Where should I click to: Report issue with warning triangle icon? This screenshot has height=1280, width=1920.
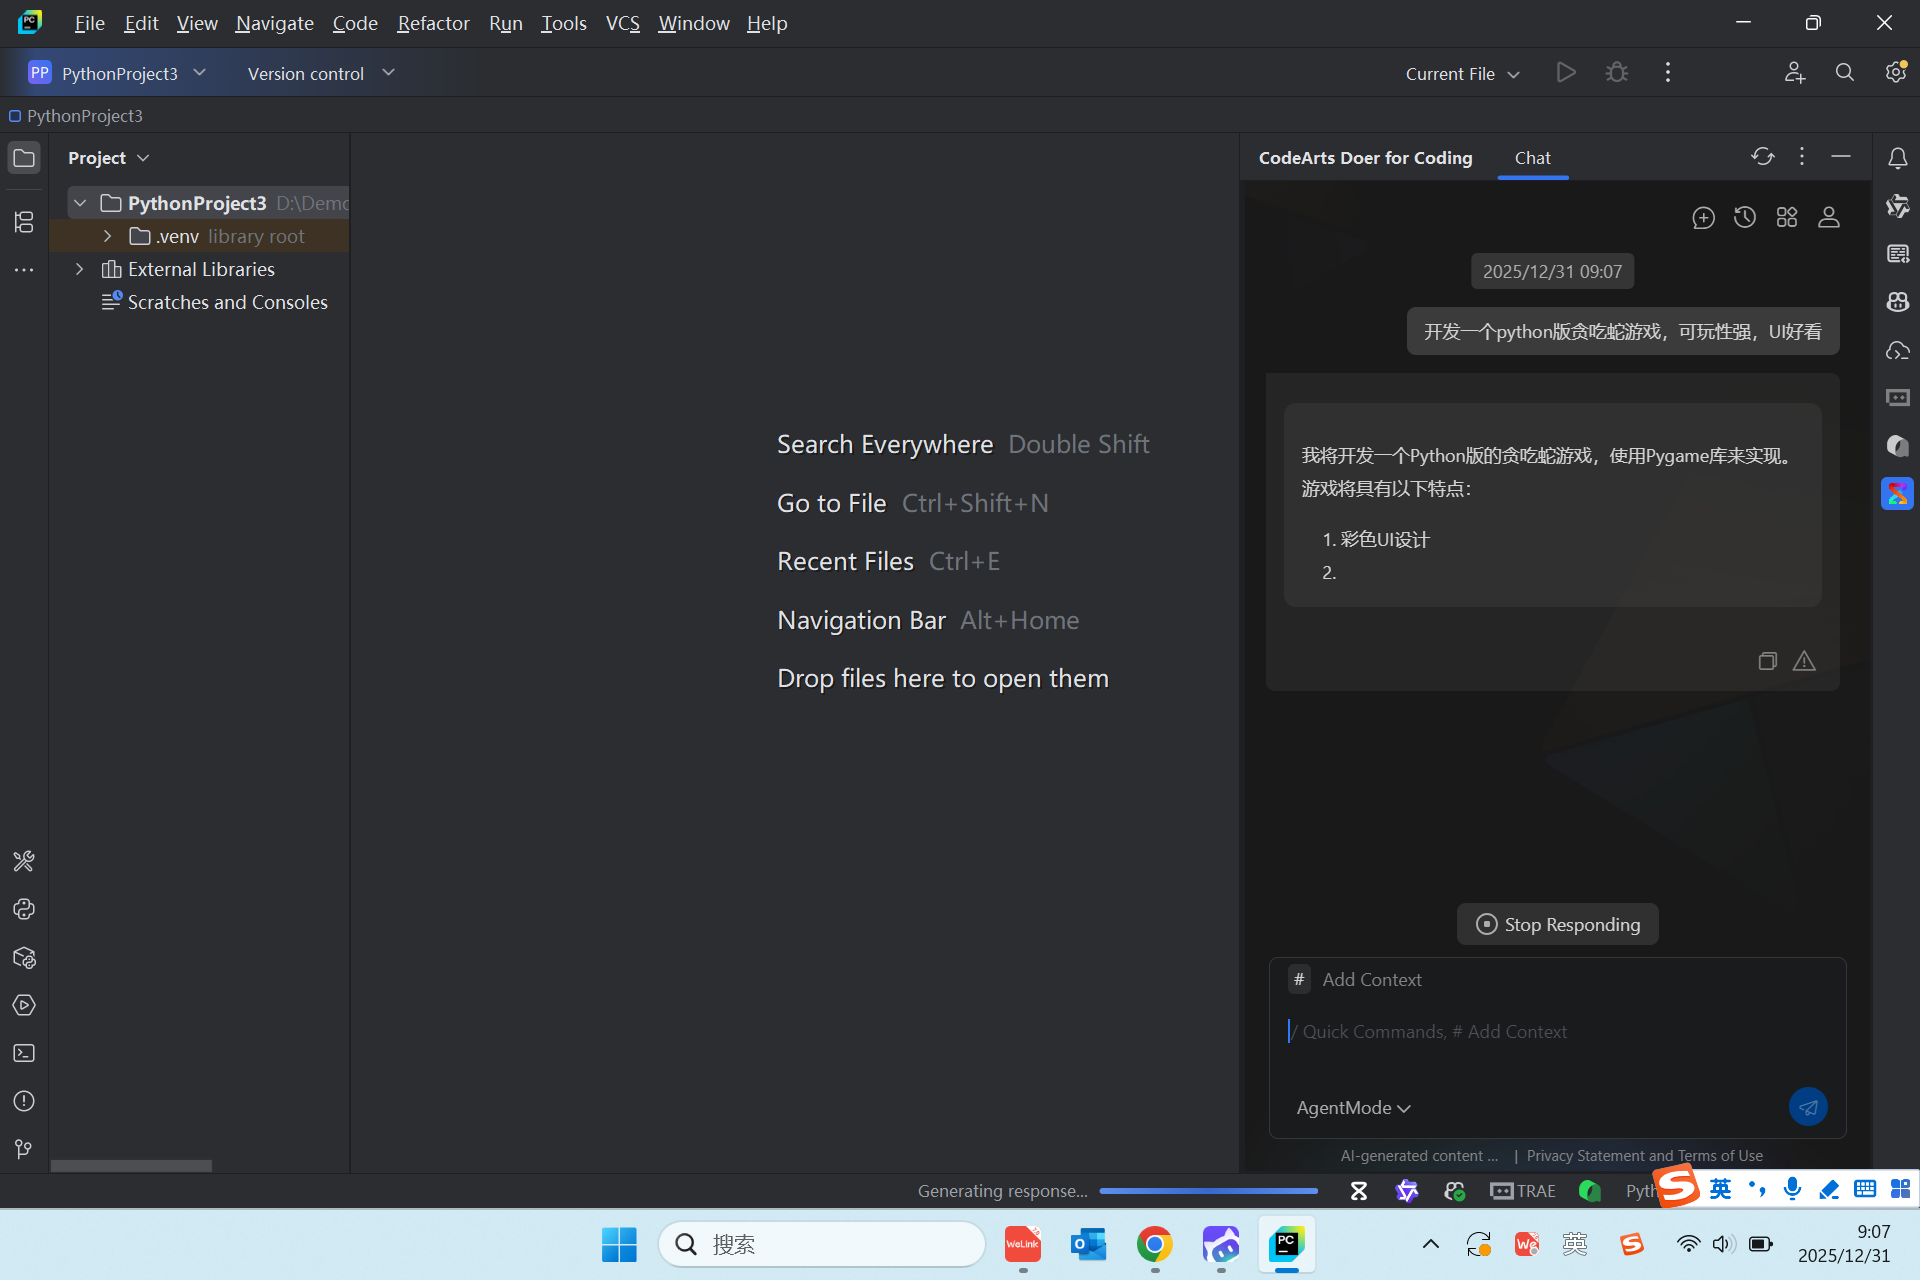pyautogui.click(x=1804, y=661)
